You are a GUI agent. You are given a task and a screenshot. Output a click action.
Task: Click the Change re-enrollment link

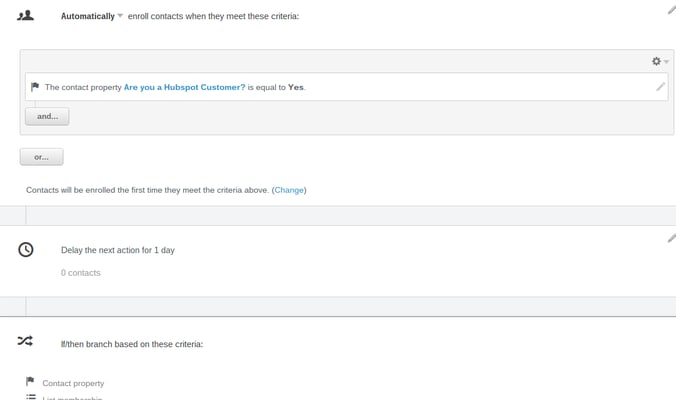290,190
